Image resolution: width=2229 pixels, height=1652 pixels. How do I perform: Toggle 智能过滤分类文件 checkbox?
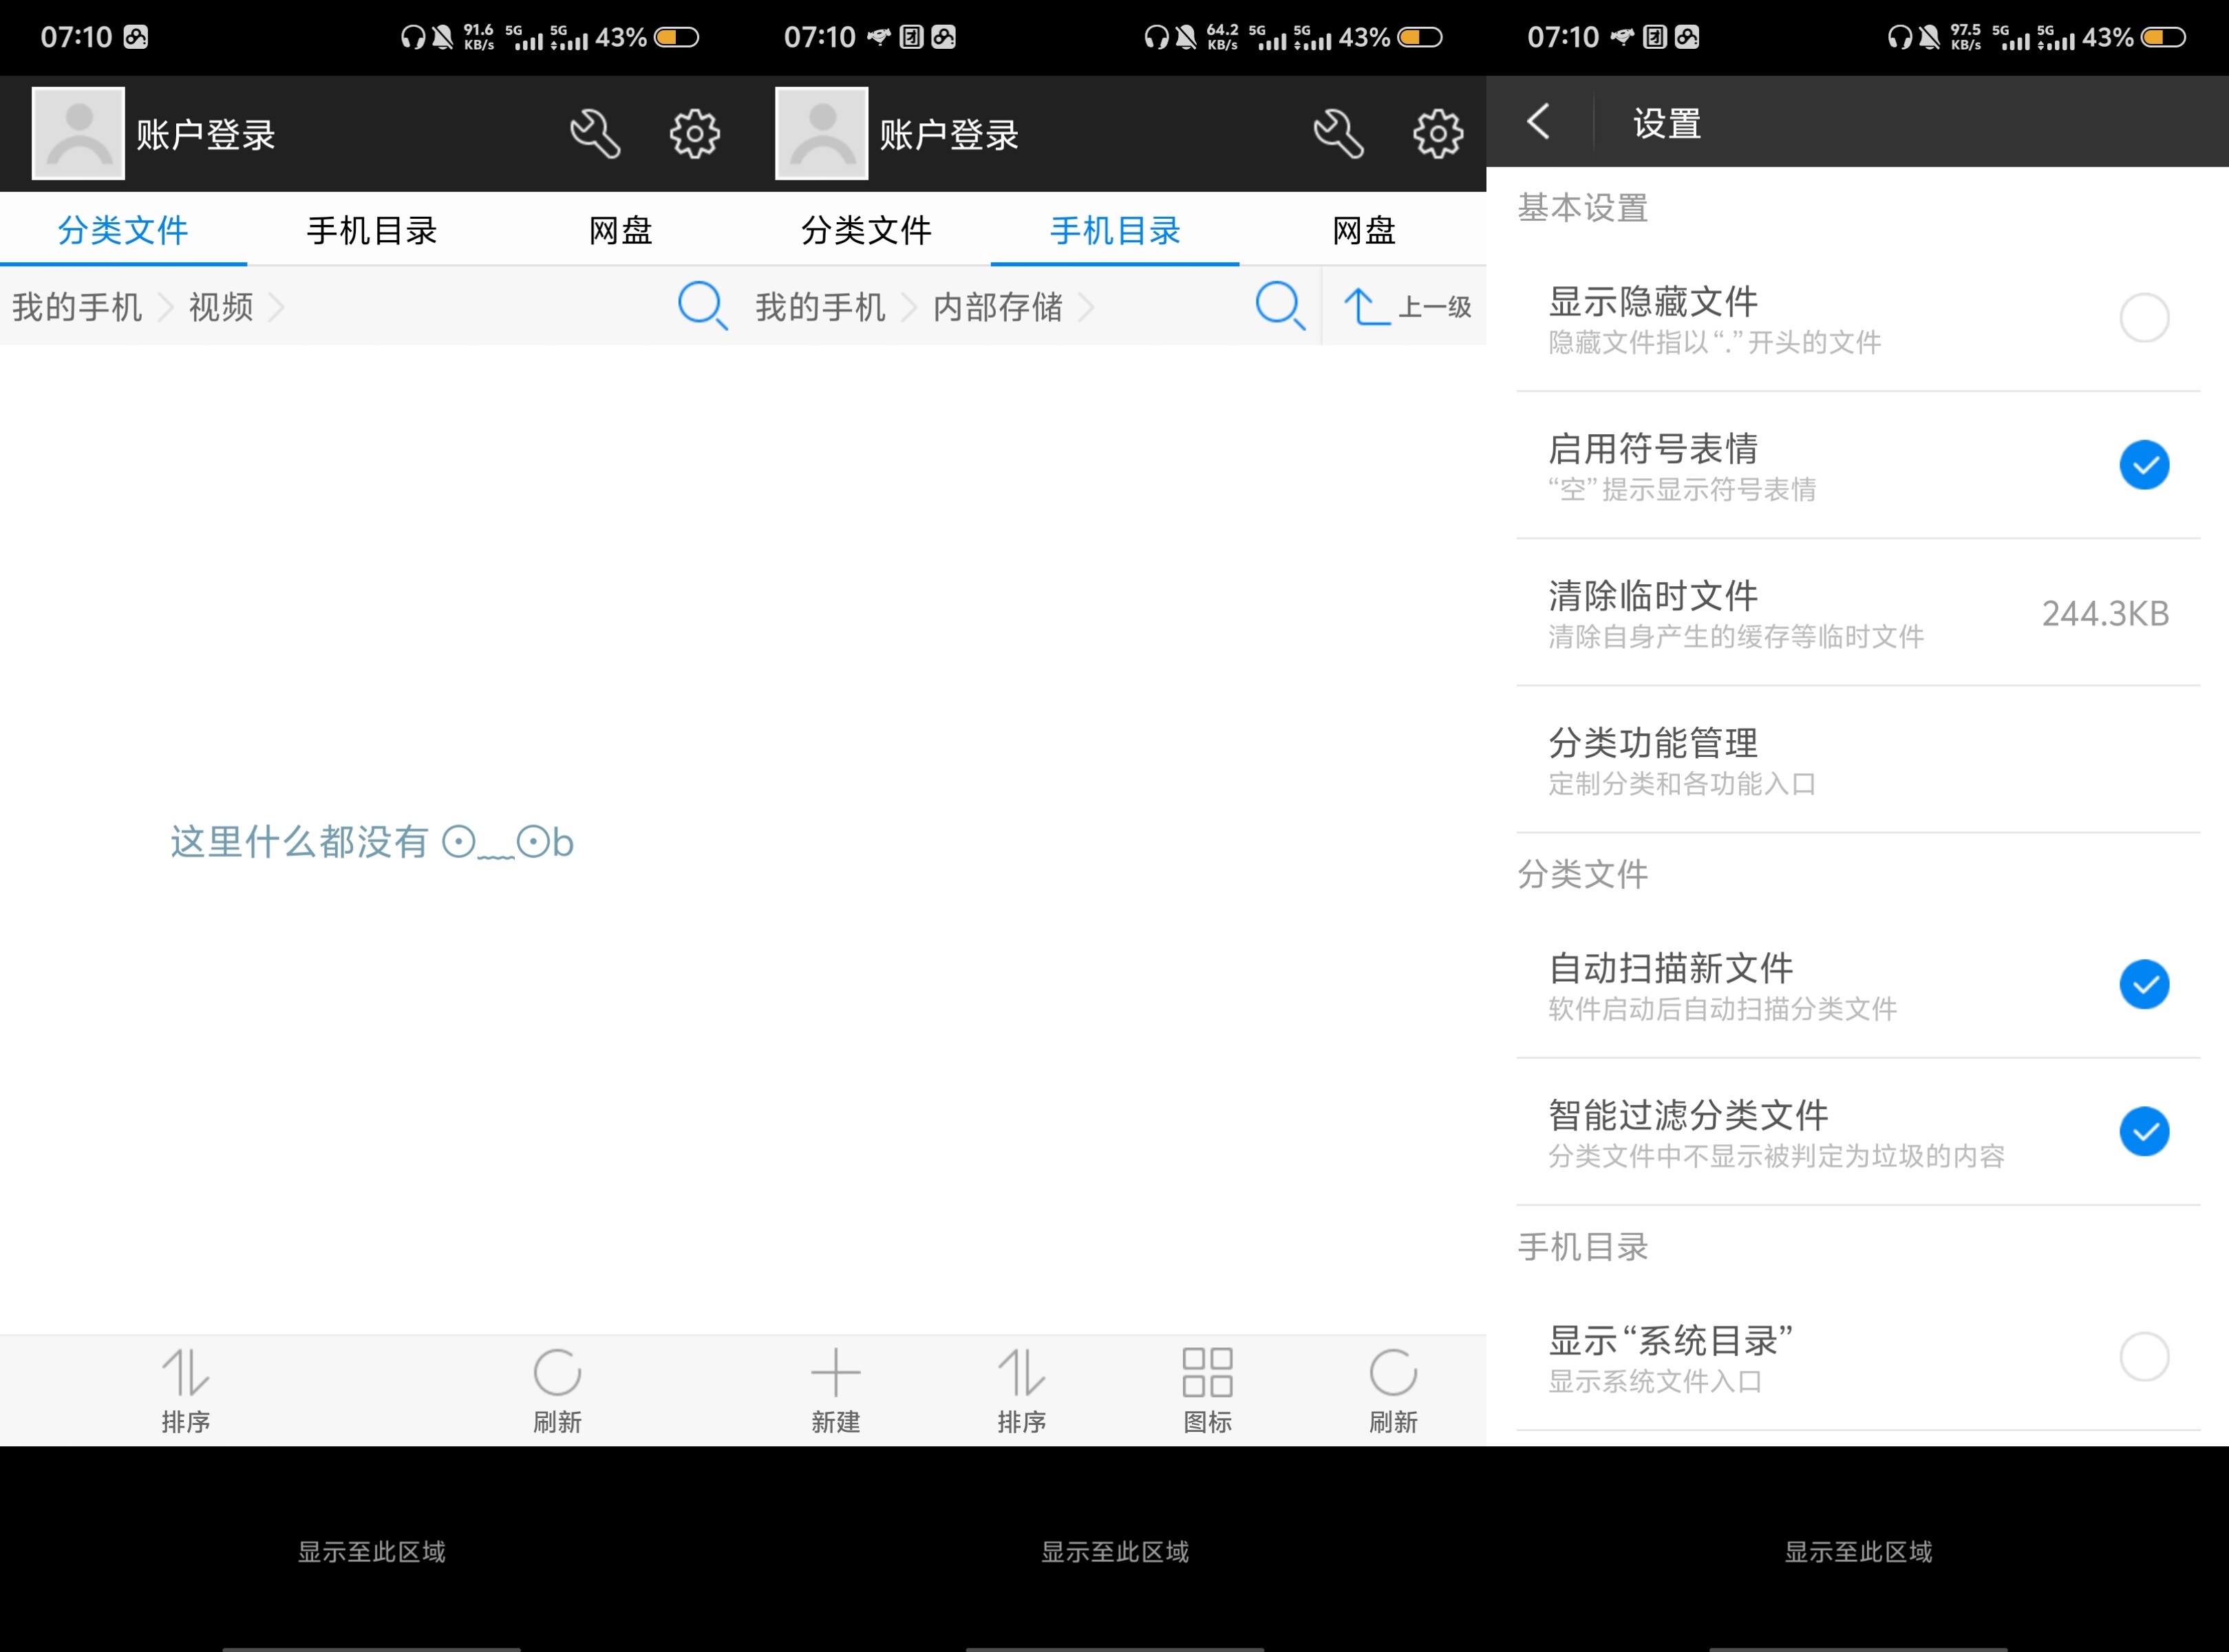(x=2143, y=1131)
